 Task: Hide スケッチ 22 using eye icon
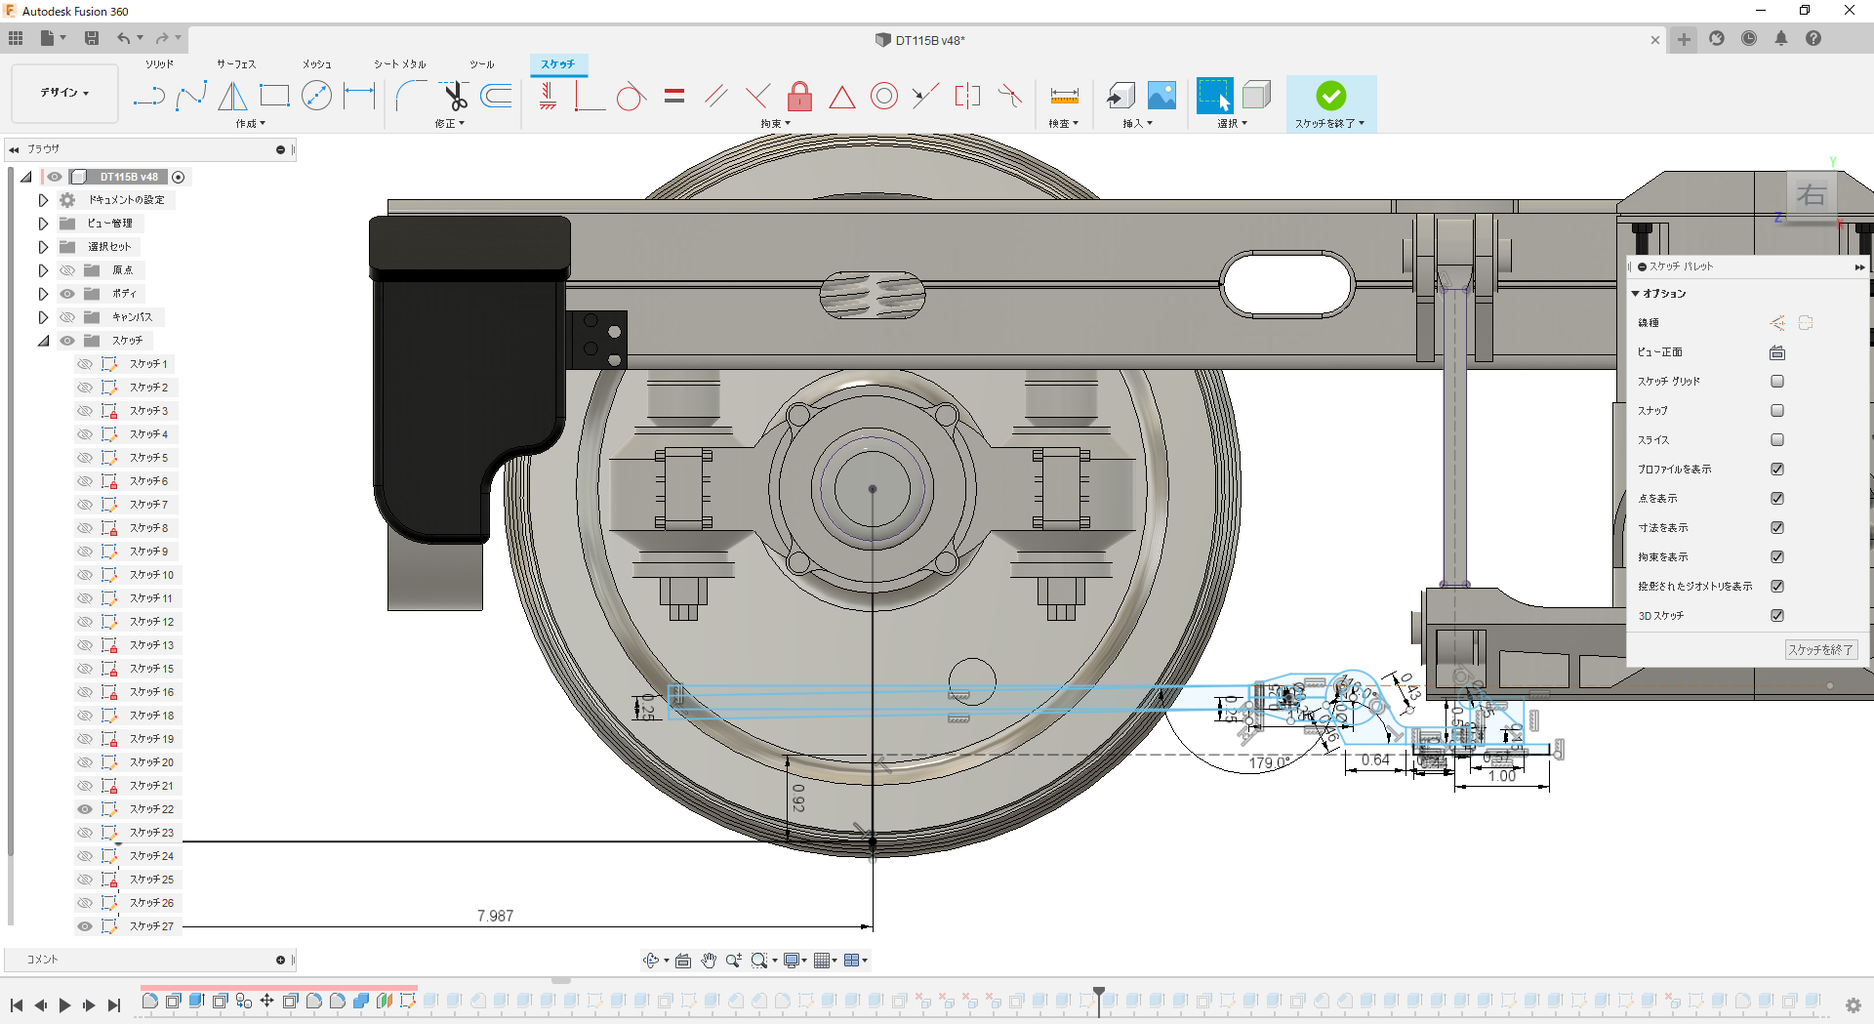tap(85, 809)
